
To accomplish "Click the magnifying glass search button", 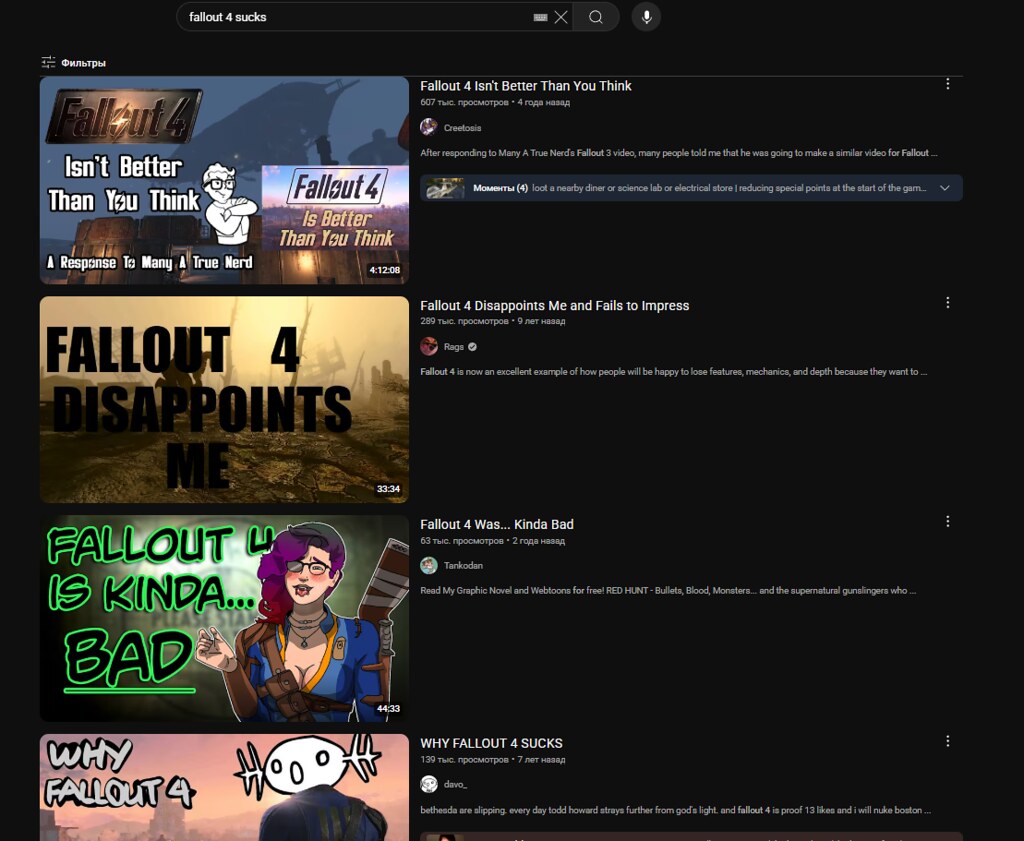I will click(x=596, y=17).
